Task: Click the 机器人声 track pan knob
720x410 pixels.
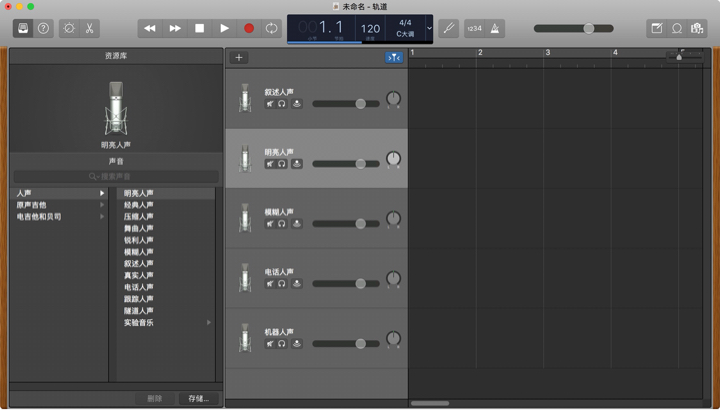Action: (394, 339)
